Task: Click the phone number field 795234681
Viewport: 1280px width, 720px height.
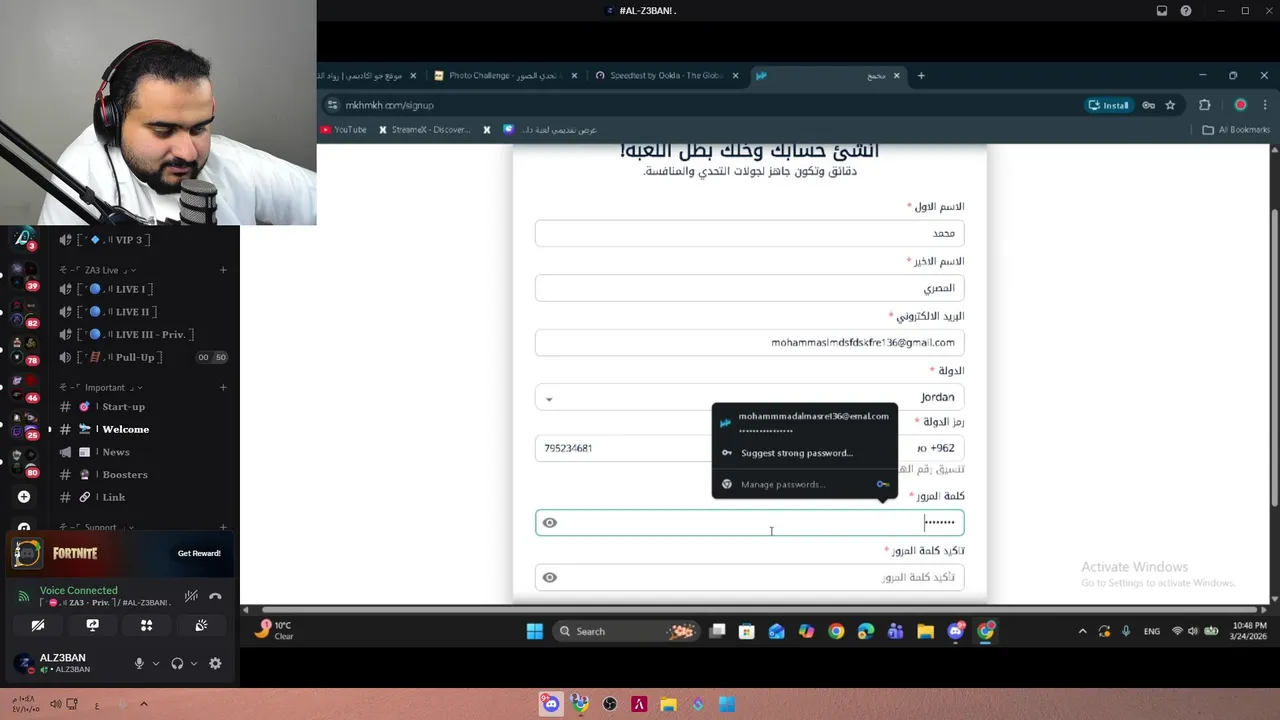Action: (x=624, y=448)
